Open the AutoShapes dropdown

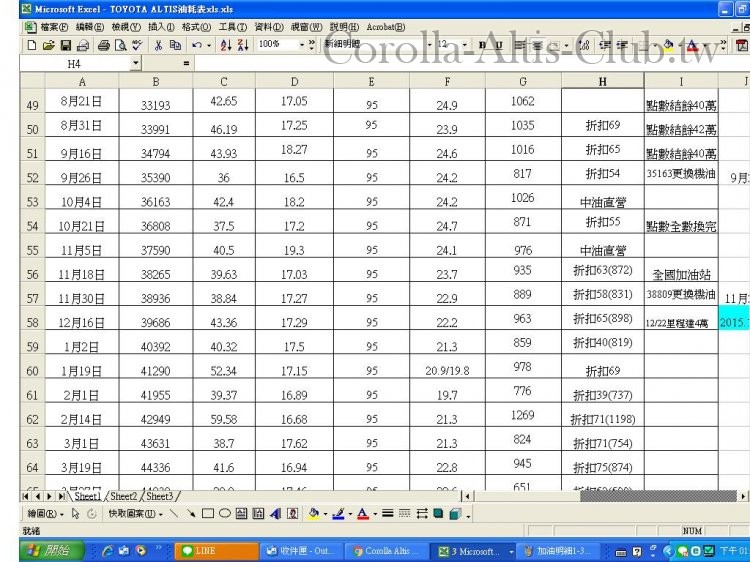pos(136,514)
